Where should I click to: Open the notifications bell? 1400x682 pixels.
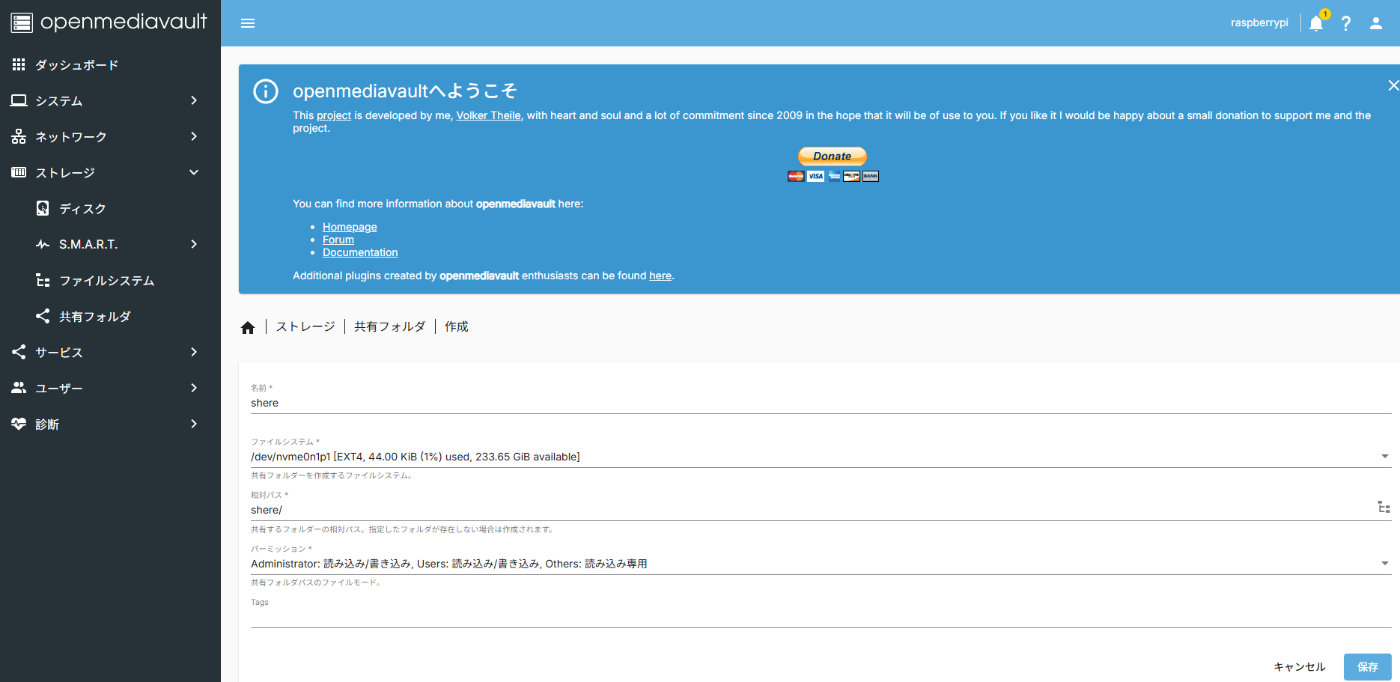click(1316, 23)
